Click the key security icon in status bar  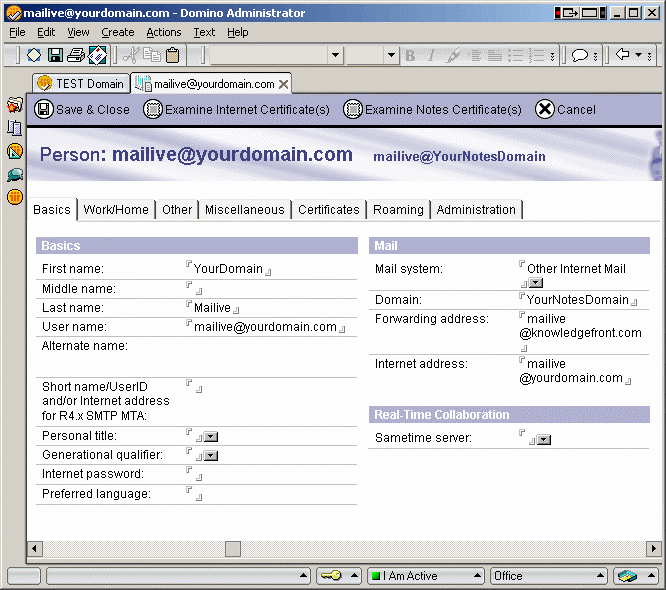(331, 576)
